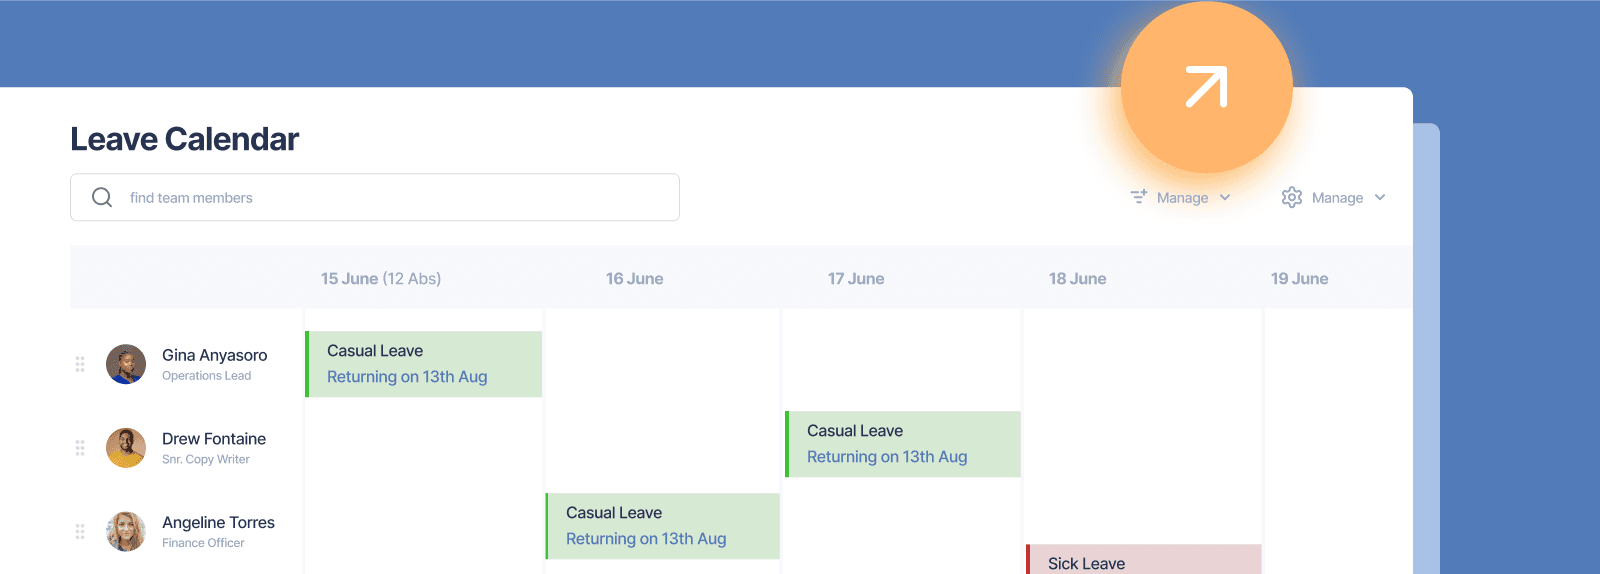Click Angeline Torres's drag handle icon
This screenshot has width=1600, height=574.
tap(80, 532)
